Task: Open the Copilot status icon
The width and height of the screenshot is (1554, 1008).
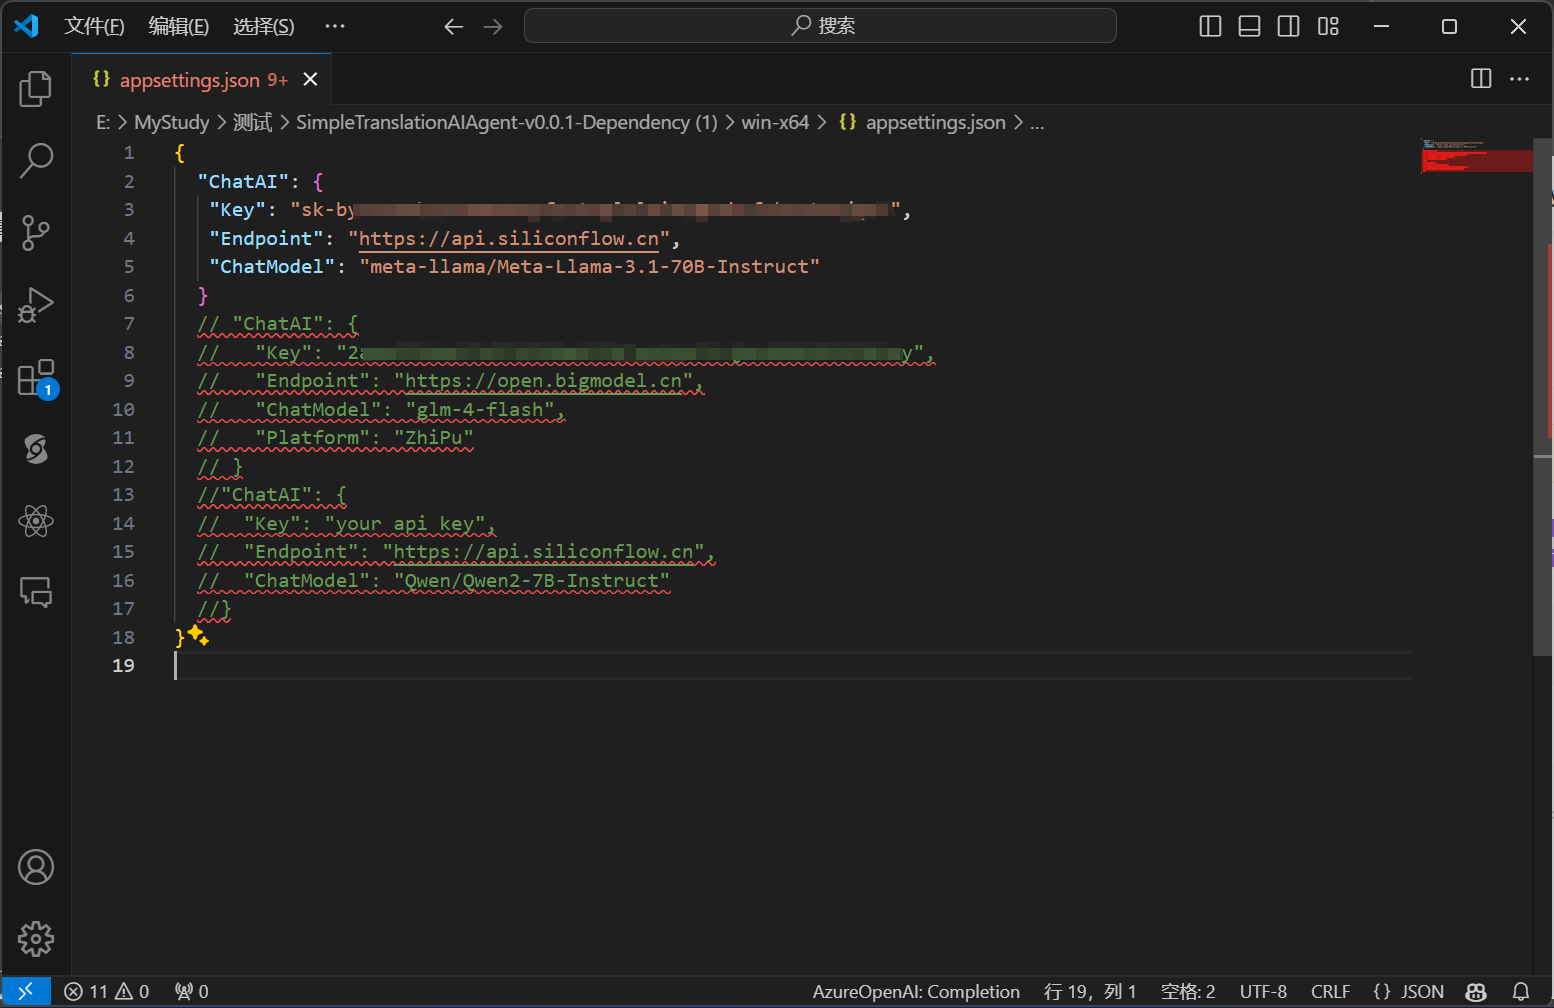Action: coord(1476,991)
